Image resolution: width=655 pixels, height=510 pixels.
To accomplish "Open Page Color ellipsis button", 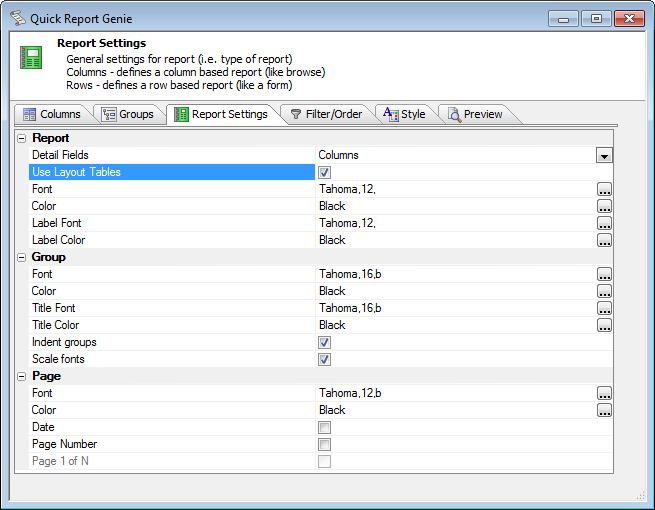I will point(604,410).
